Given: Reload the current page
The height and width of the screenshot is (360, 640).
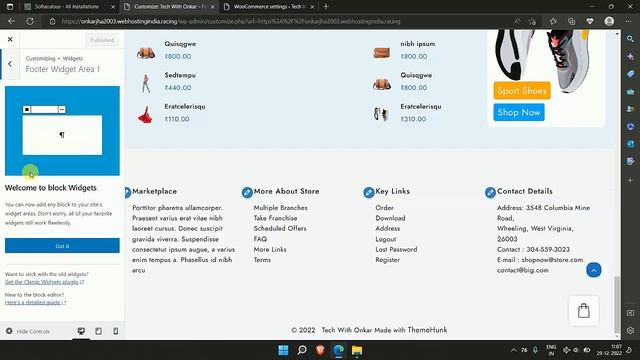Looking at the screenshot, I should click(30, 21).
